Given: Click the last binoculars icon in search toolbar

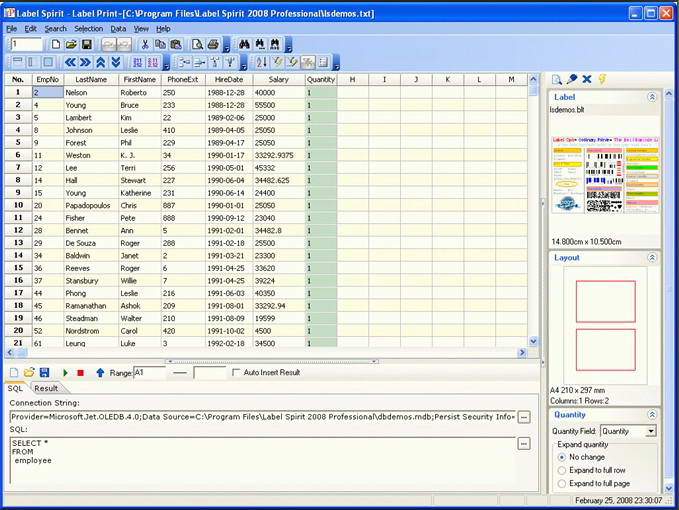Looking at the screenshot, I should click(275, 44).
